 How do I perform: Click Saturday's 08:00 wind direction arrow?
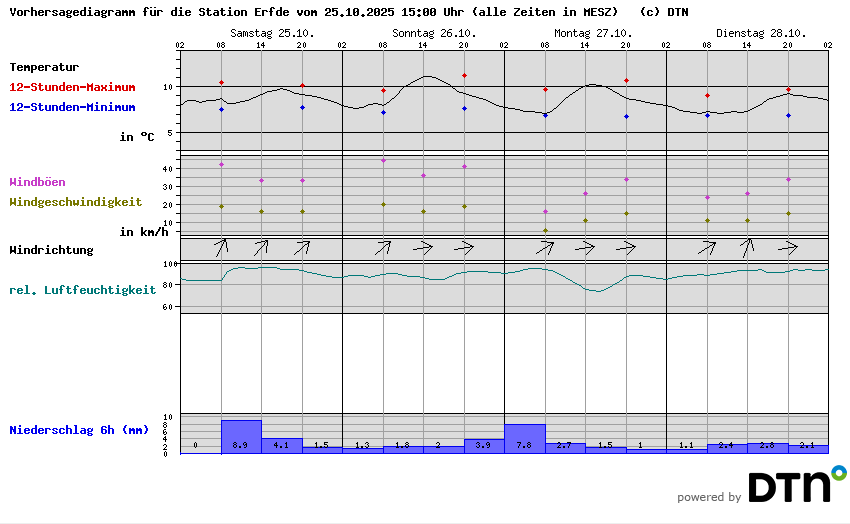221,246
